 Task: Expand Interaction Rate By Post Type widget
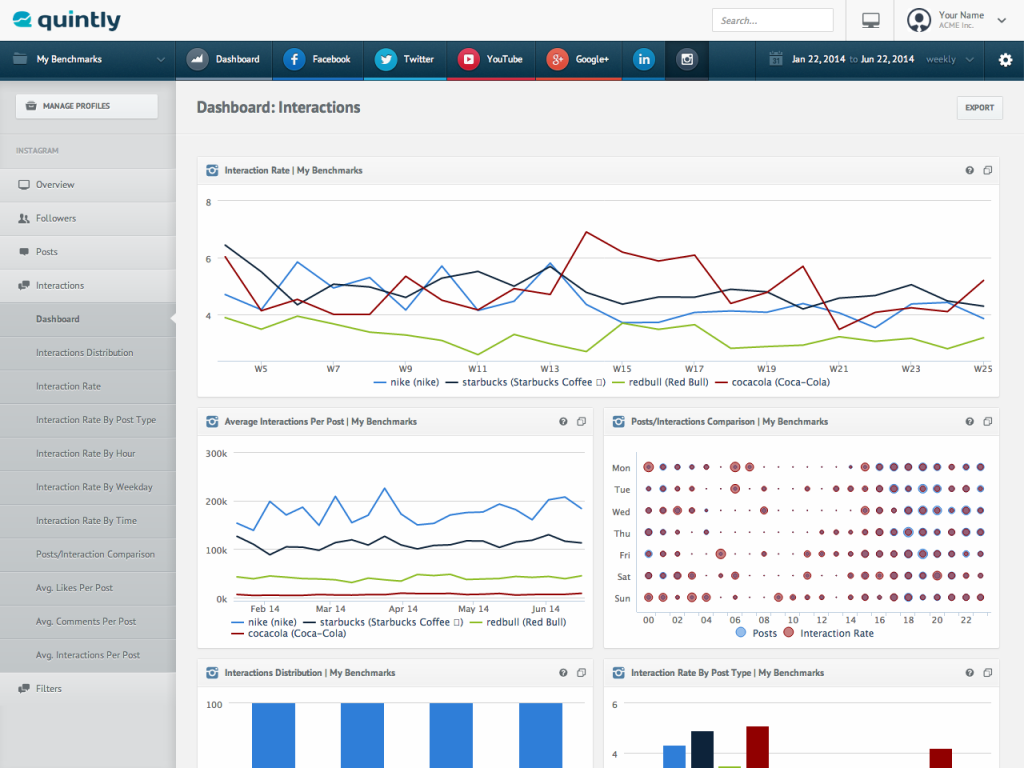click(987, 673)
